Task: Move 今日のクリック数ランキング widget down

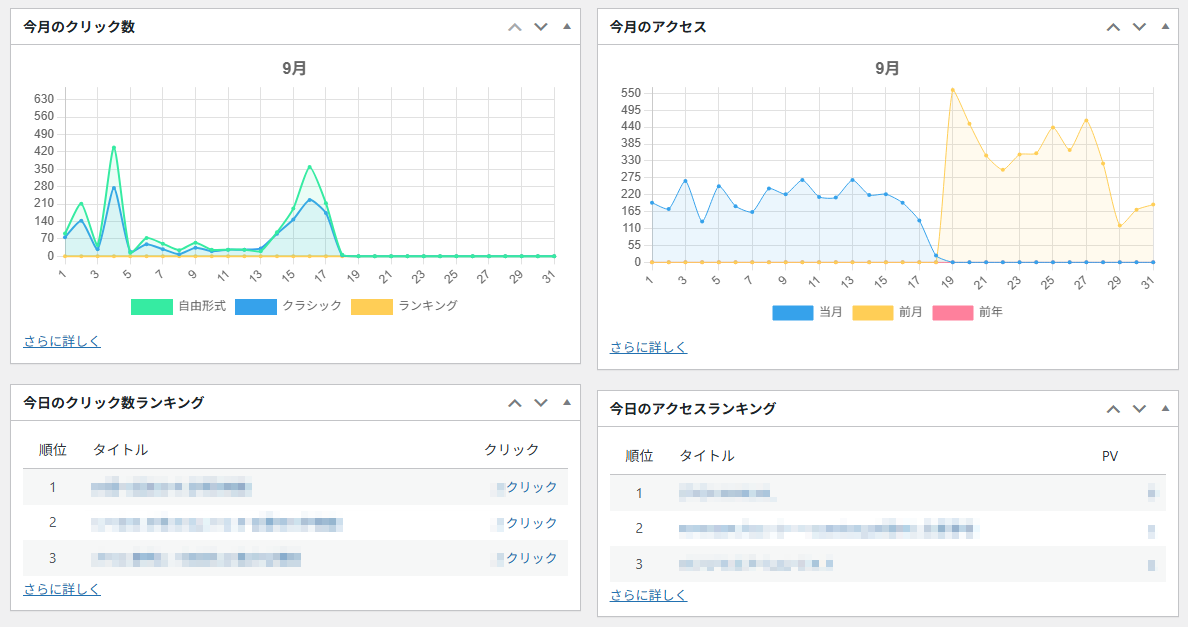Action: [x=541, y=403]
